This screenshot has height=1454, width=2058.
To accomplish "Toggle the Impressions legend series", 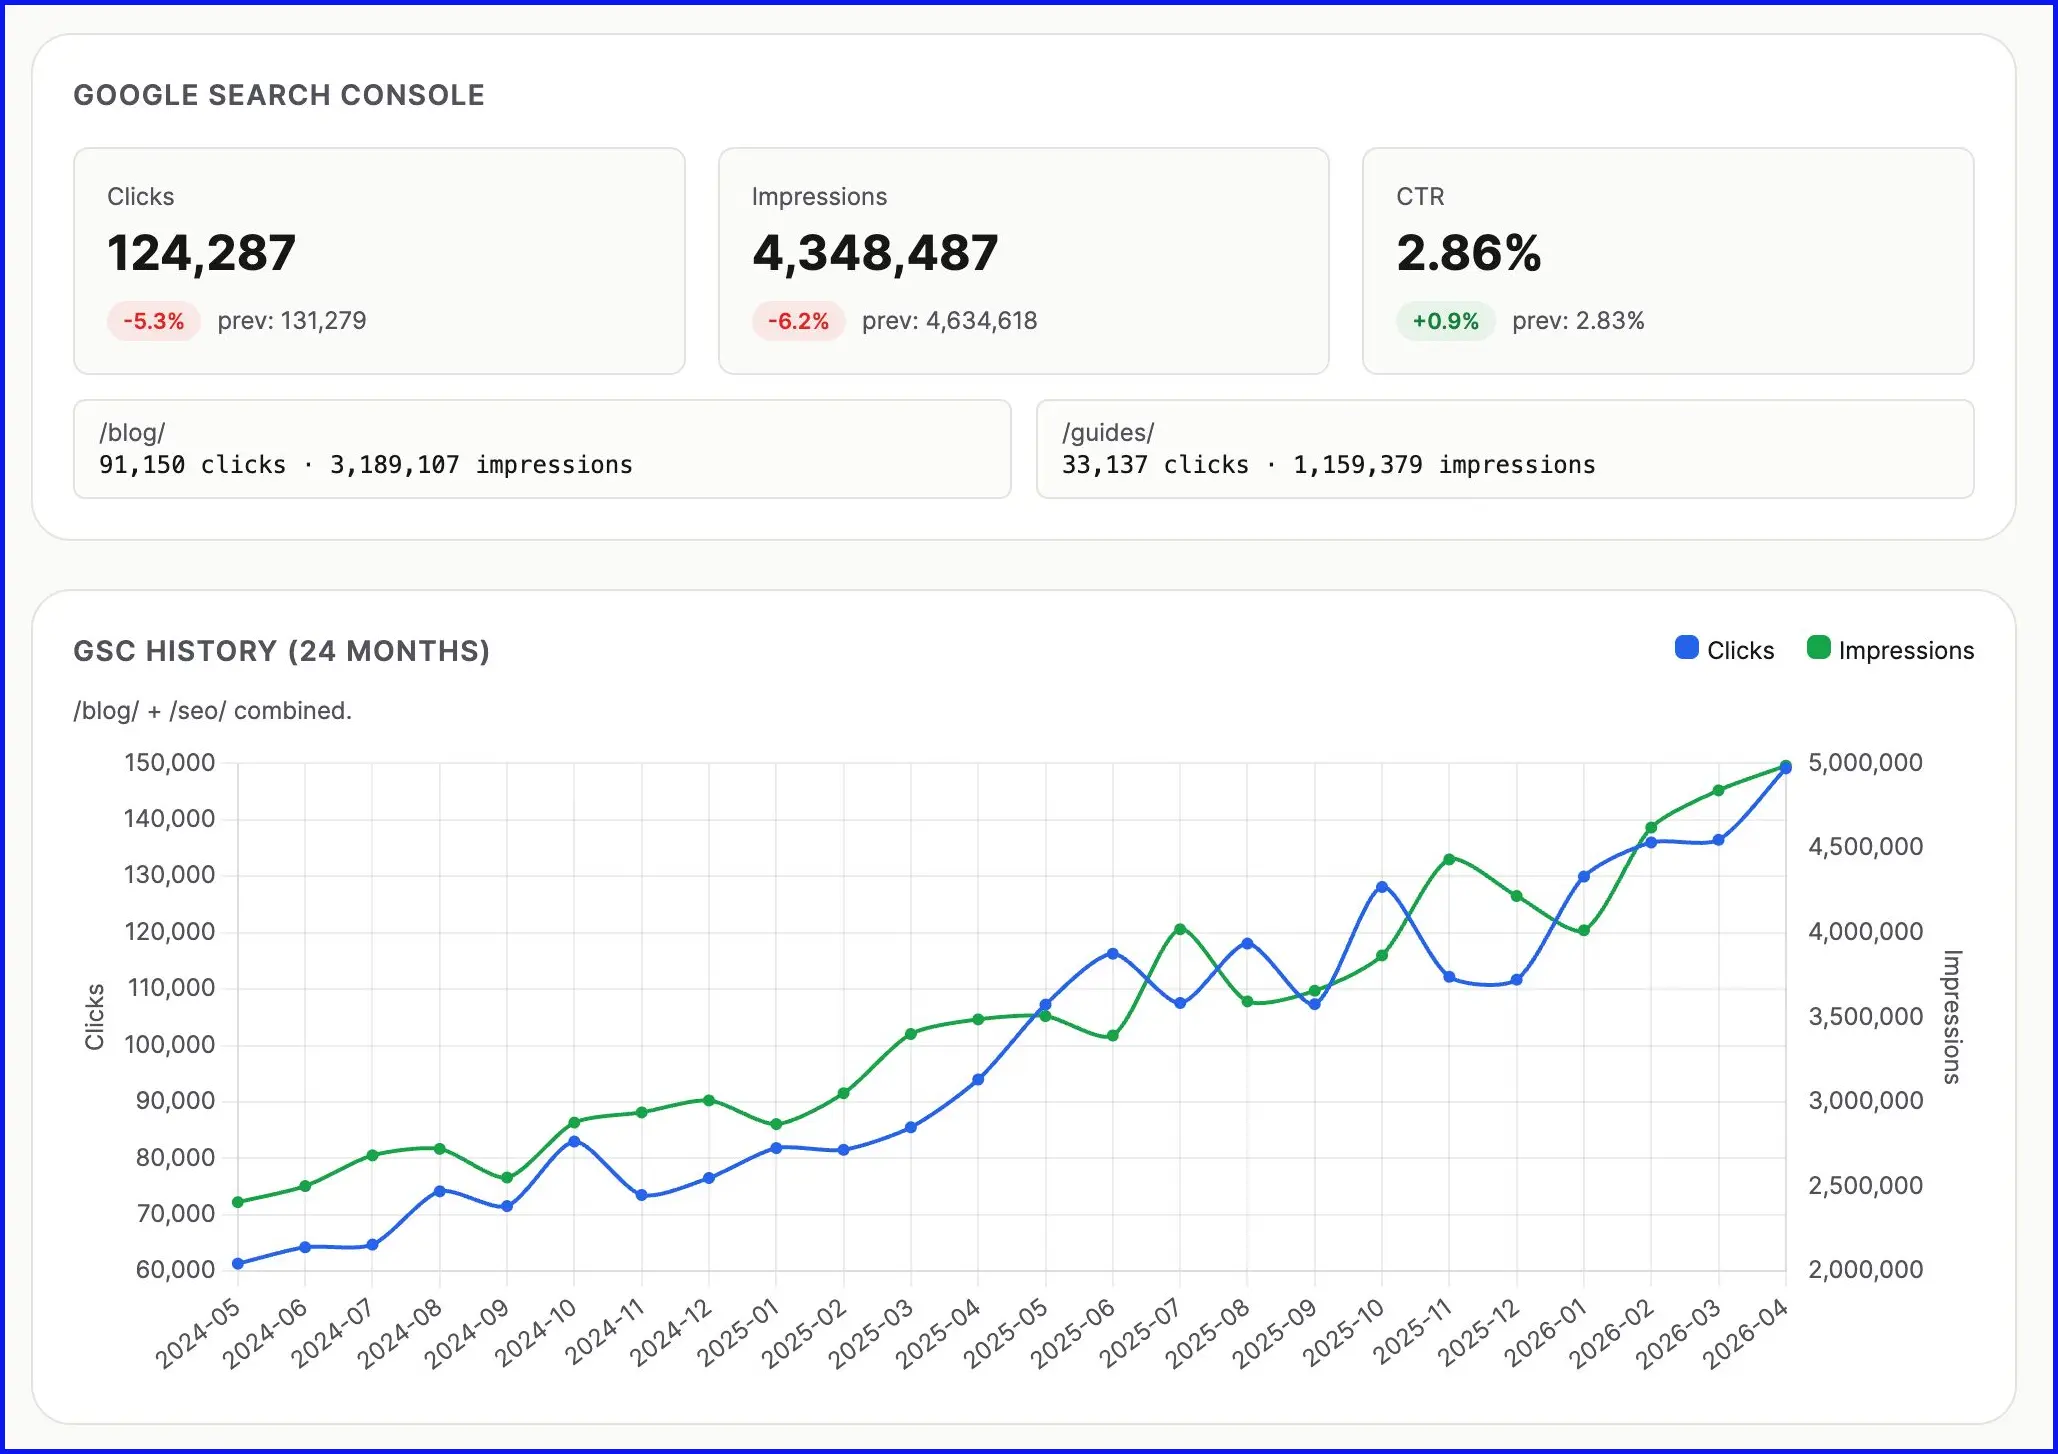I will pos(1890,650).
